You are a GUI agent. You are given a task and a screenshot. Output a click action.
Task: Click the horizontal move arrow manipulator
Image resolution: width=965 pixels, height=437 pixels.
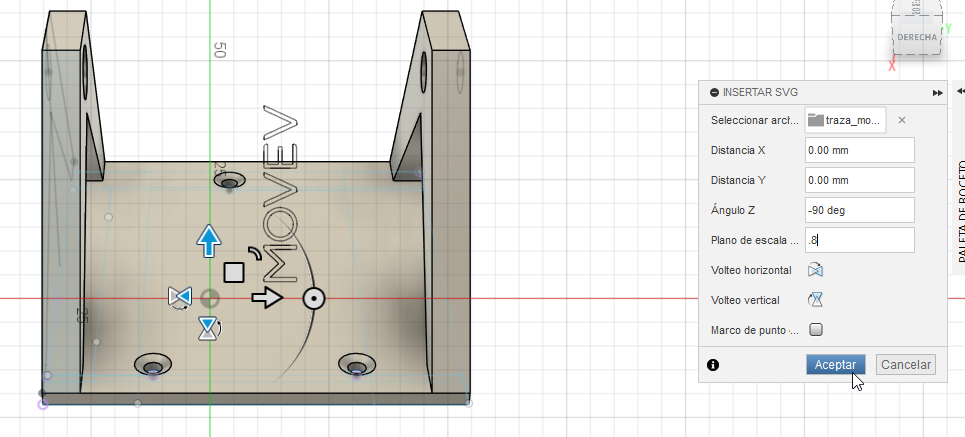pos(267,297)
